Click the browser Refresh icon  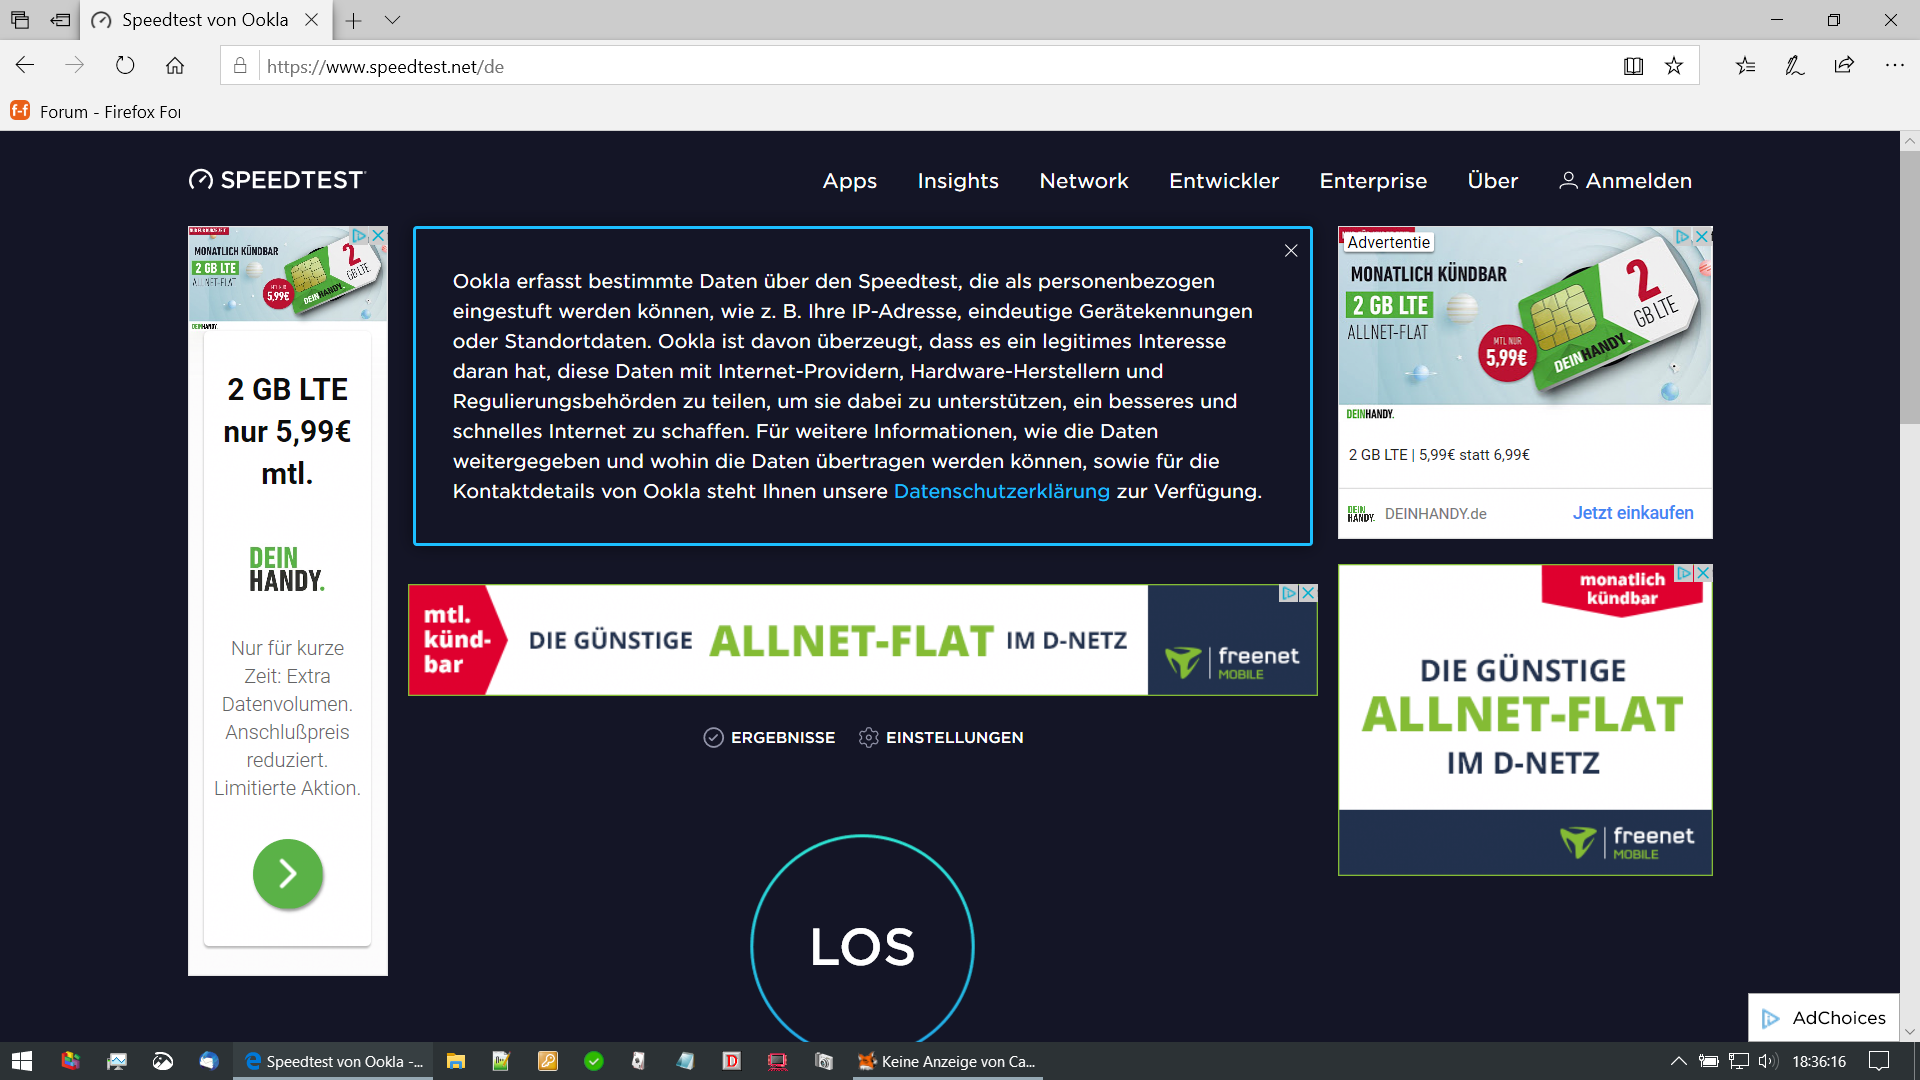125,66
